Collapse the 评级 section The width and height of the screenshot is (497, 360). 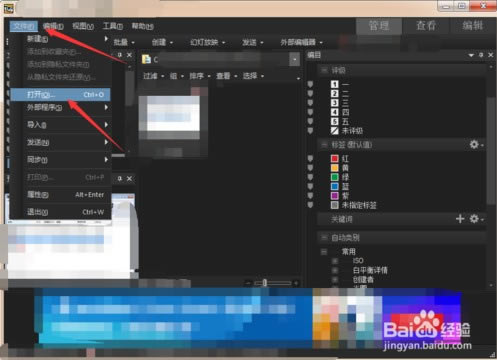[324, 70]
